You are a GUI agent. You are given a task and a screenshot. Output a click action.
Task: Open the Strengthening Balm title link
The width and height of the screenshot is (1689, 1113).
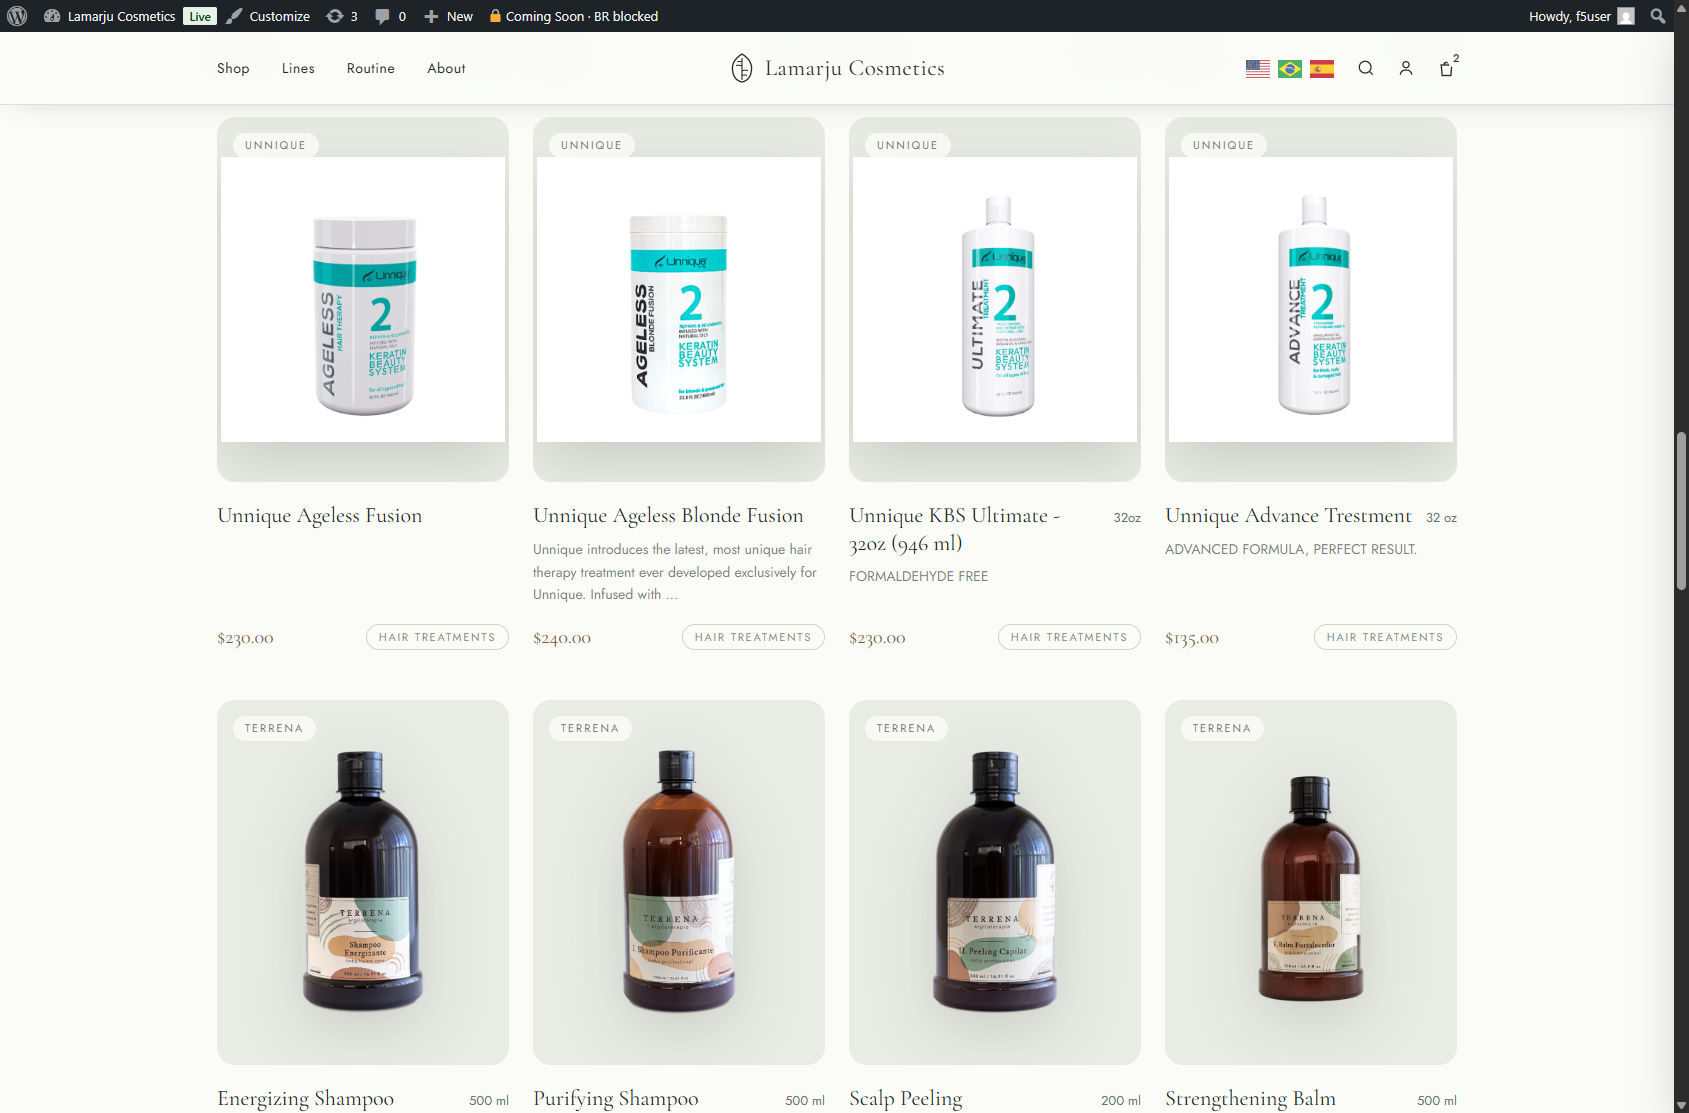[1250, 1099]
